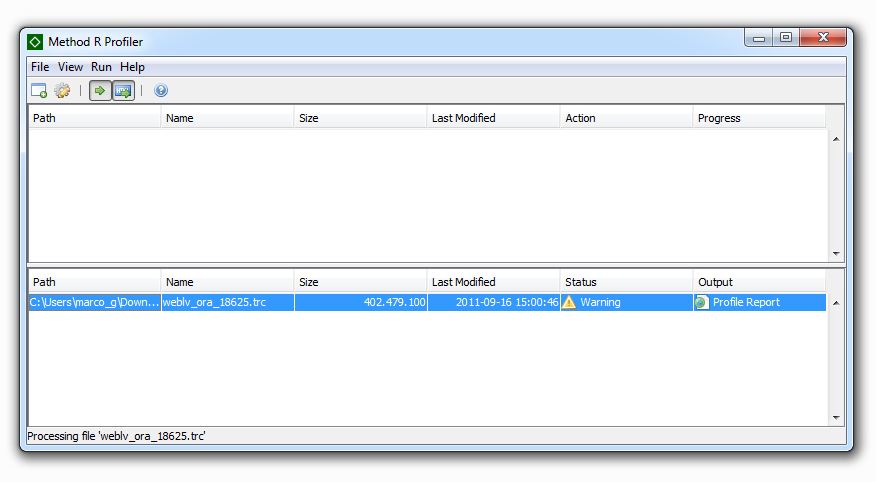Image resolution: width=876 pixels, height=482 pixels.
Task: Sort upper table by Last Modified header
Action: [493, 118]
